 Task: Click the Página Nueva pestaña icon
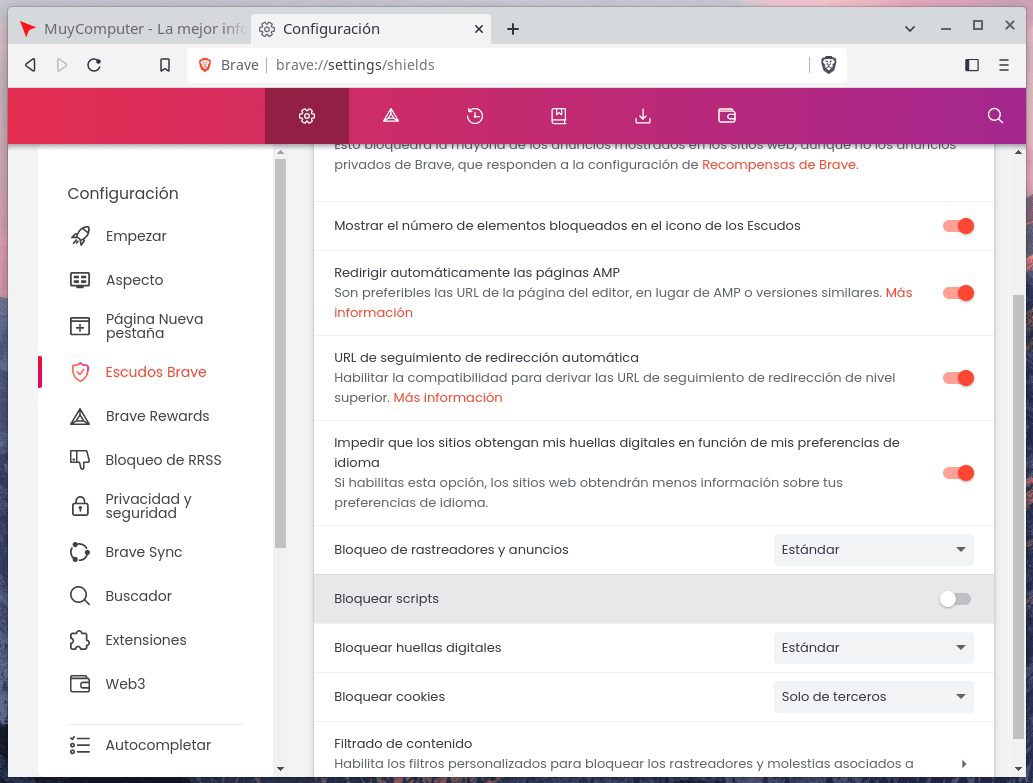(80, 326)
